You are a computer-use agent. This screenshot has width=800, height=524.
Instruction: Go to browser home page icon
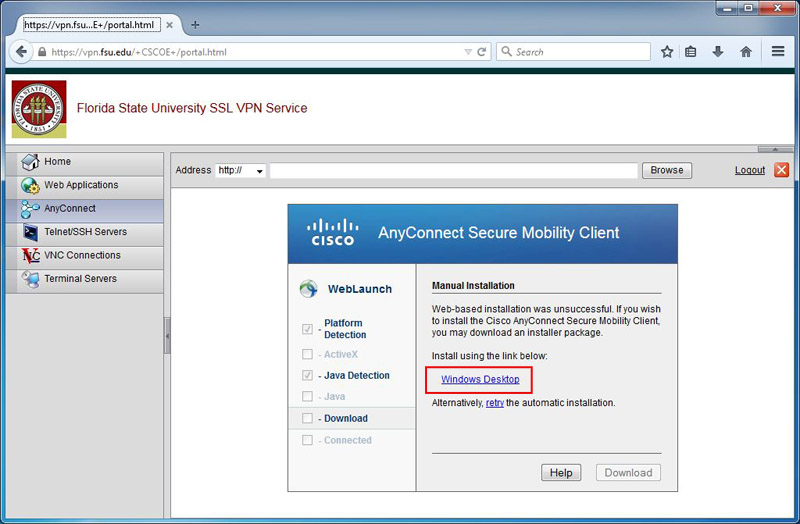click(x=746, y=52)
